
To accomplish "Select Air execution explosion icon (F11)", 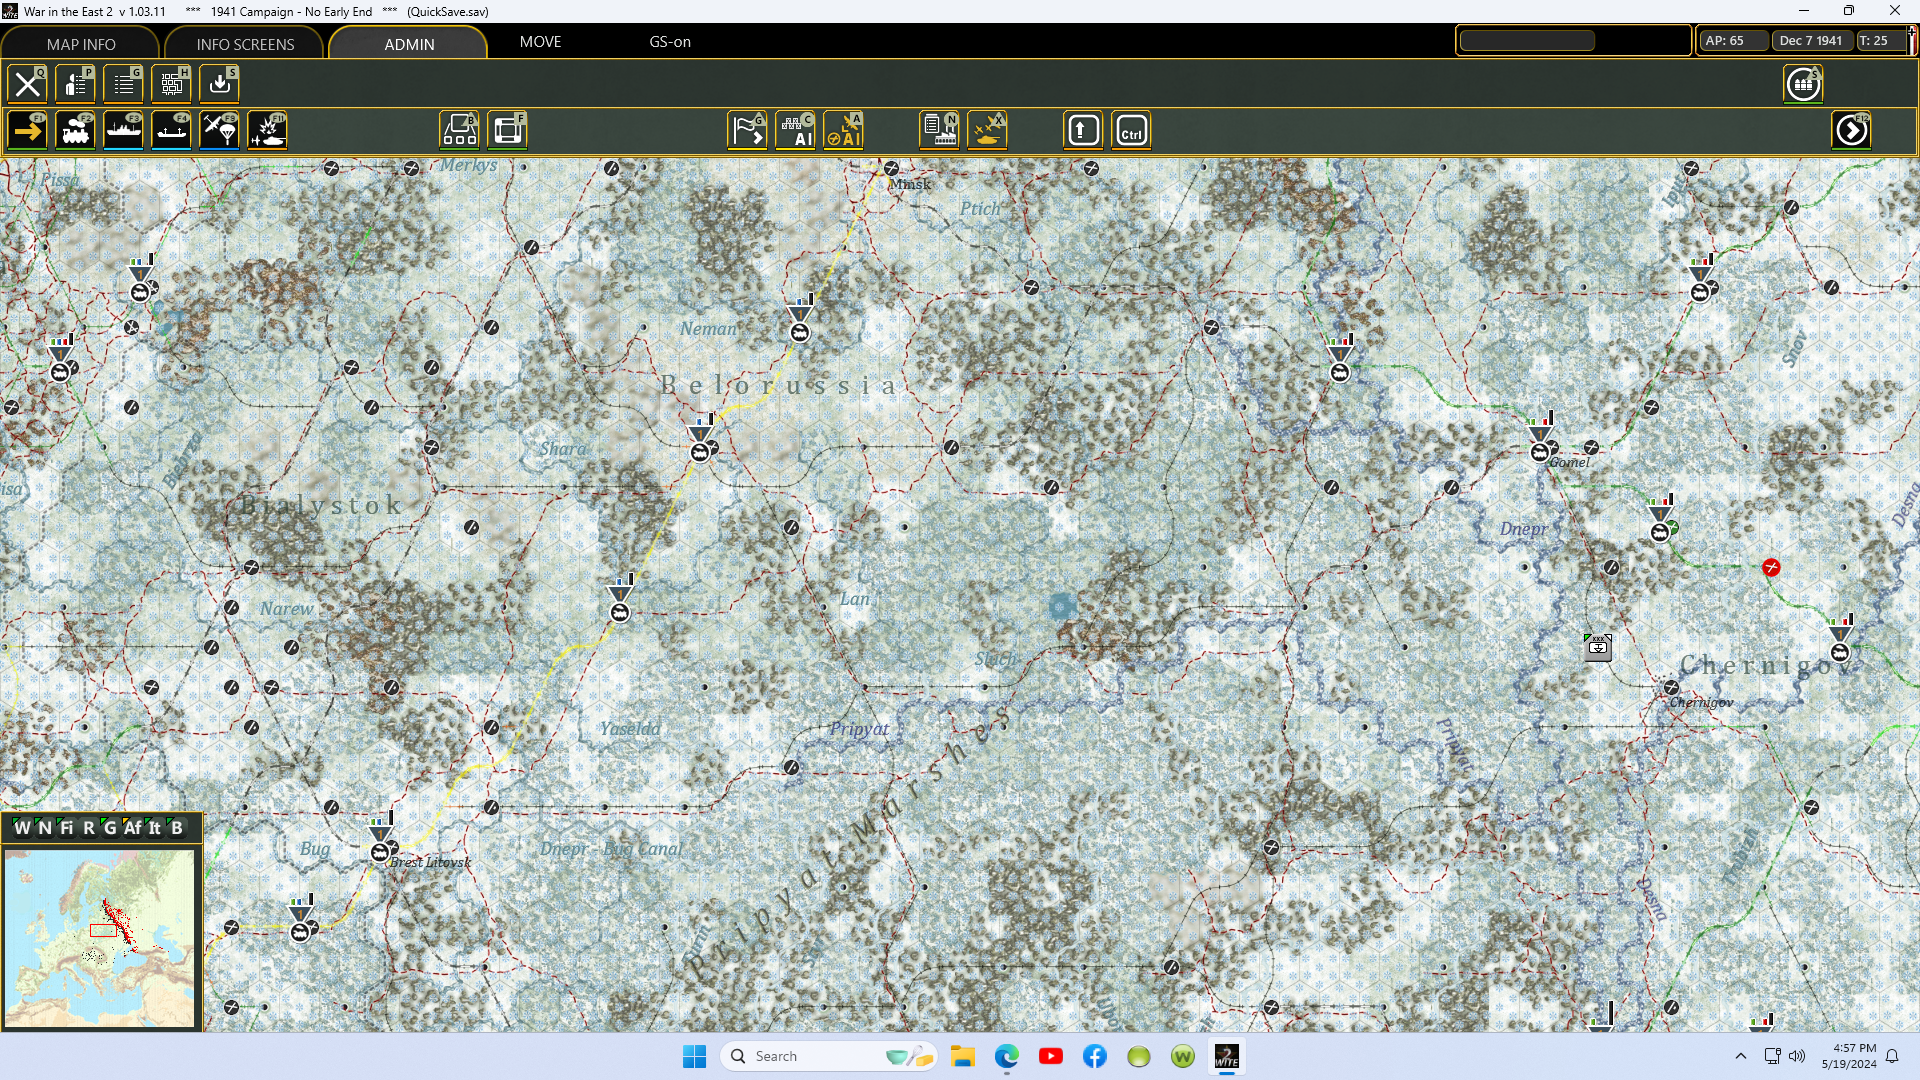I will click(x=268, y=131).
